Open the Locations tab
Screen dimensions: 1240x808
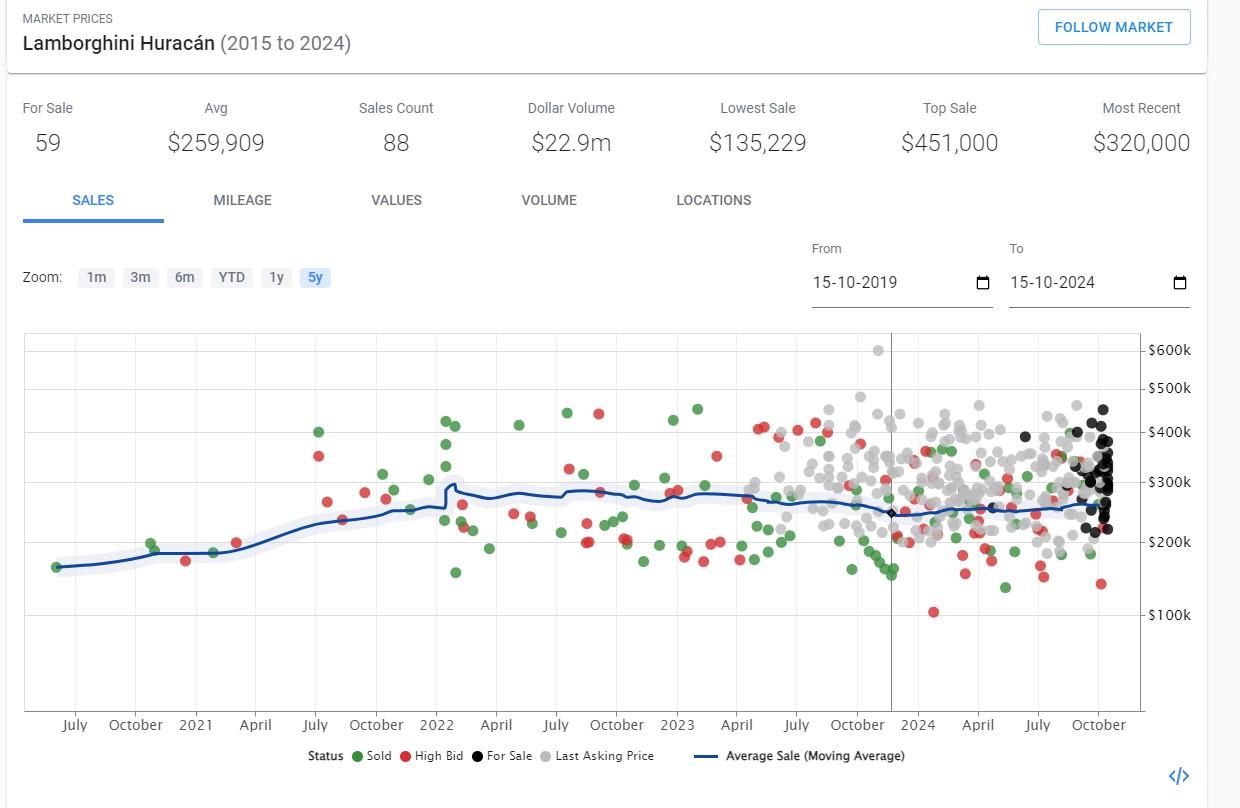[714, 200]
